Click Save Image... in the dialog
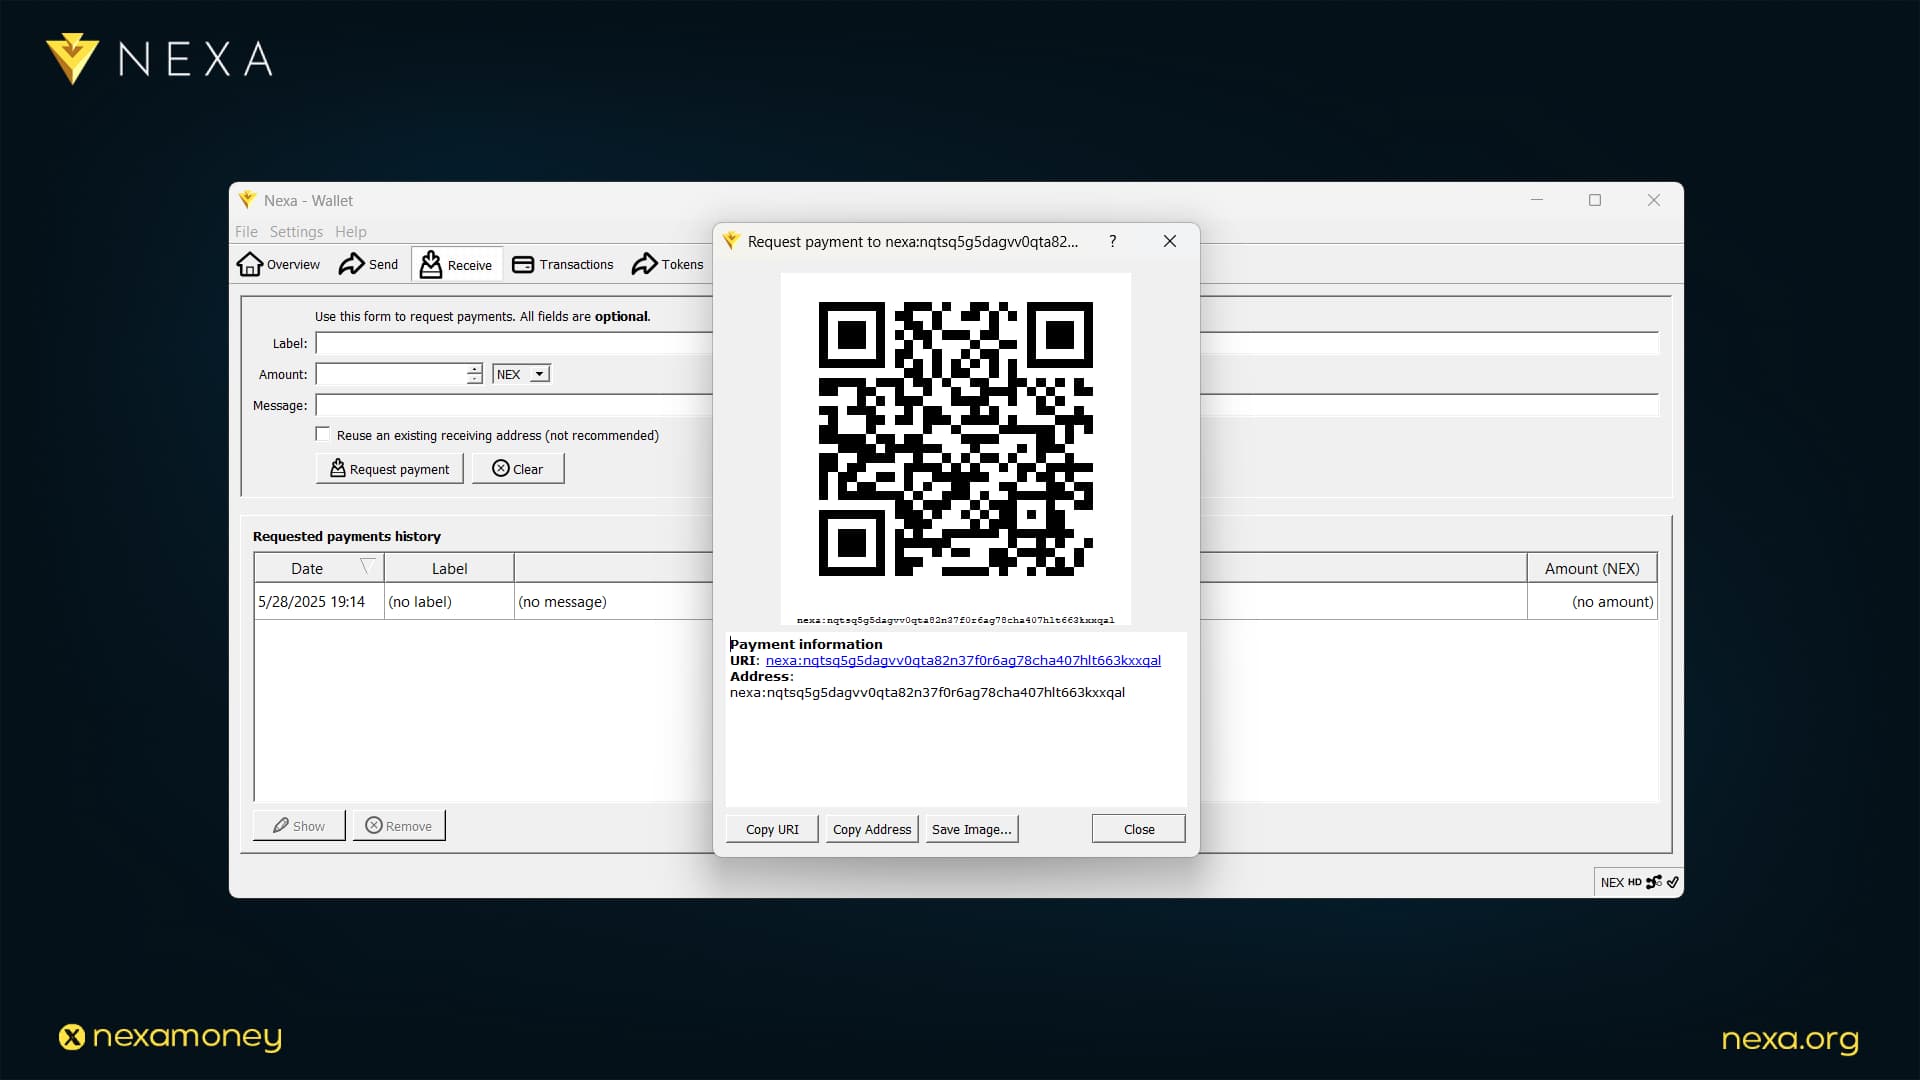The width and height of the screenshot is (1920, 1080). coord(971,829)
